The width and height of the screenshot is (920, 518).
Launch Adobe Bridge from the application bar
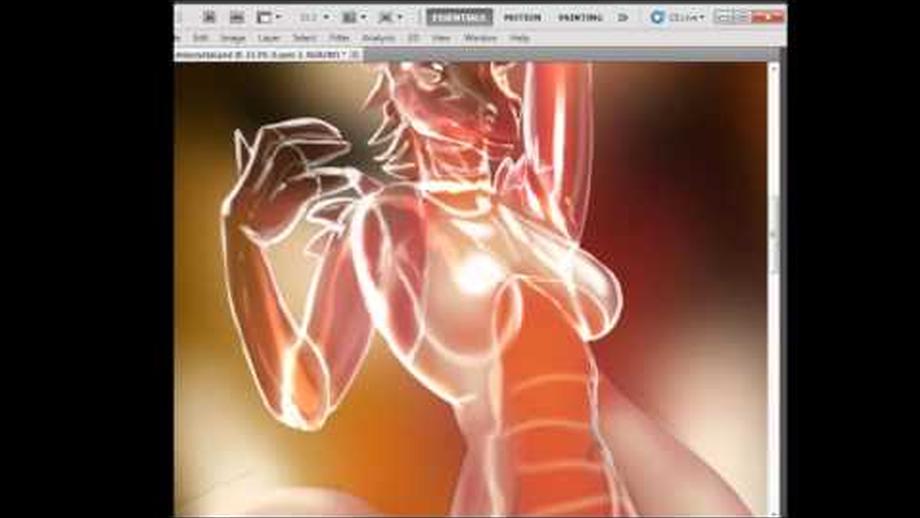(209, 18)
